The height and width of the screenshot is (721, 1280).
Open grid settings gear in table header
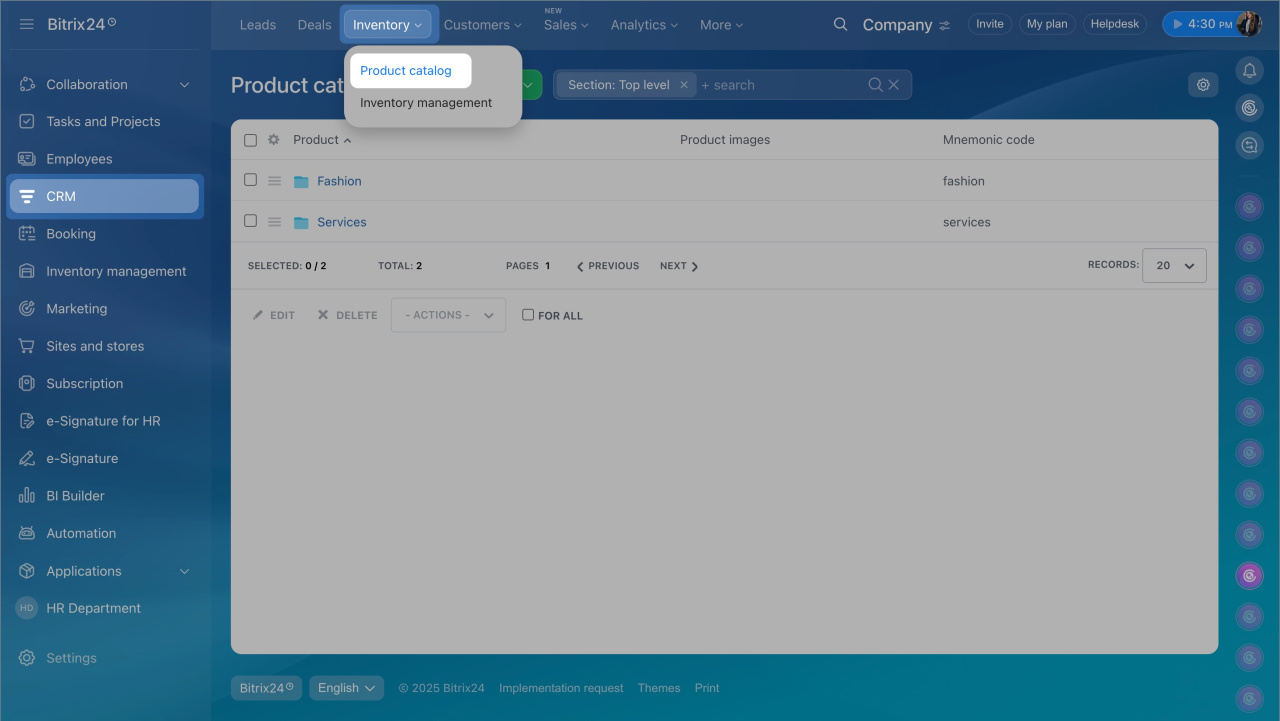click(273, 140)
